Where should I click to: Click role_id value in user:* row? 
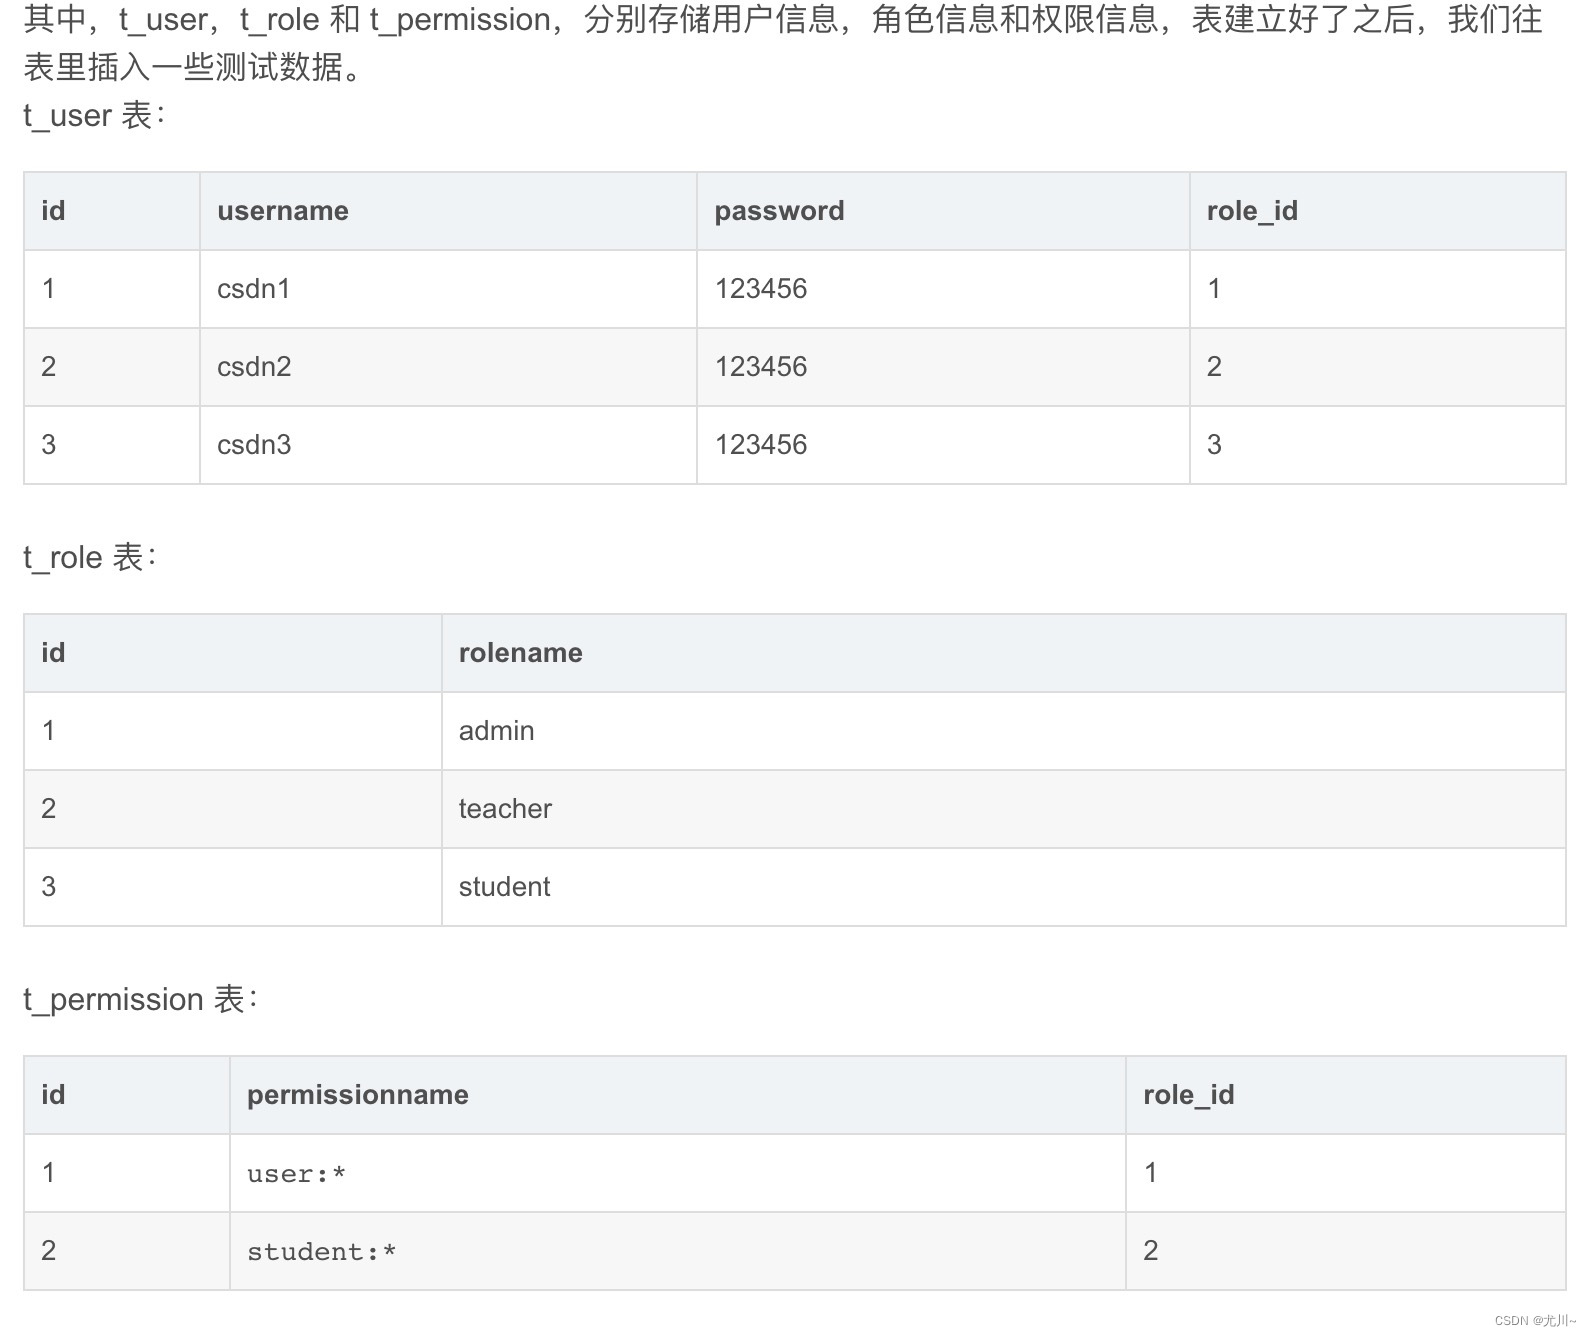1346,1173
